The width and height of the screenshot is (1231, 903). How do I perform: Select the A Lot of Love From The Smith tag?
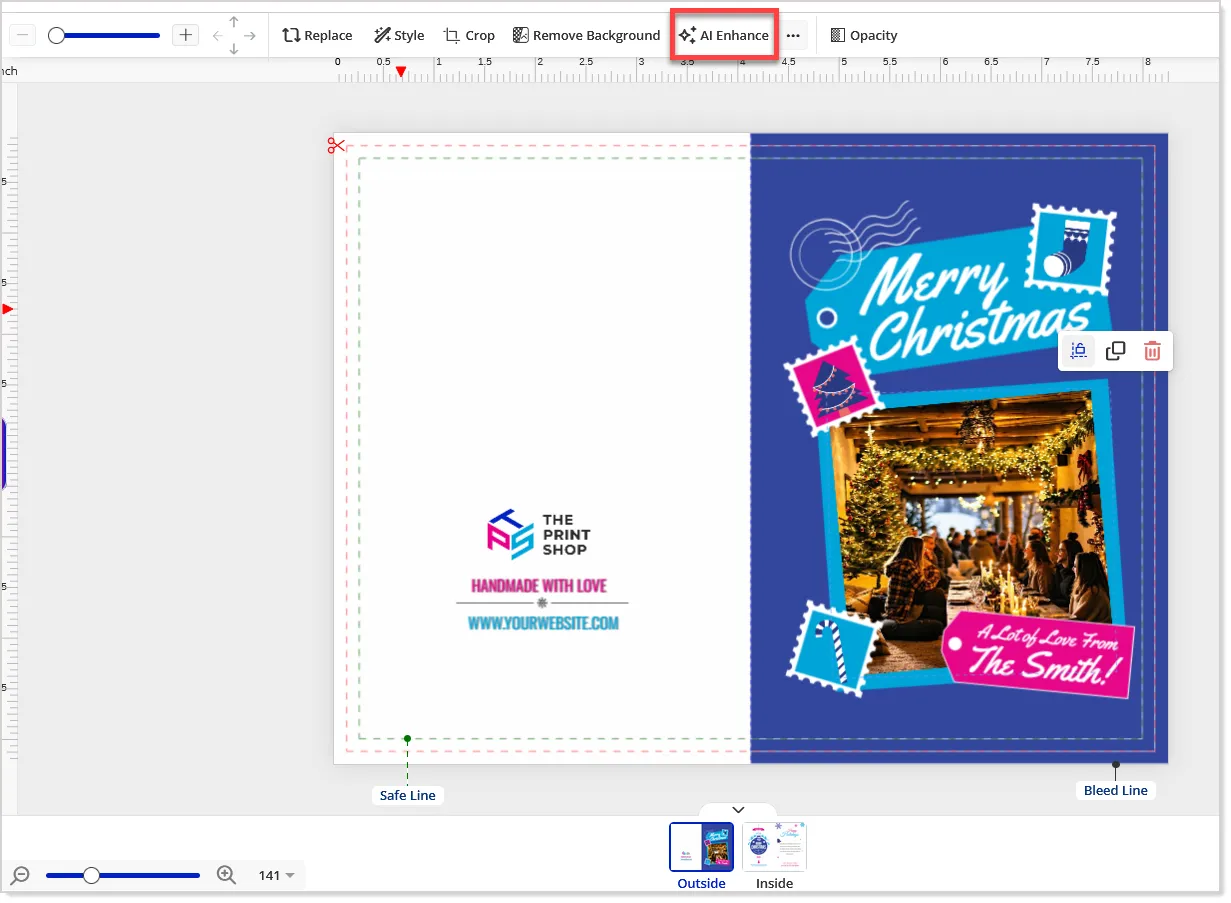click(x=1040, y=653)
